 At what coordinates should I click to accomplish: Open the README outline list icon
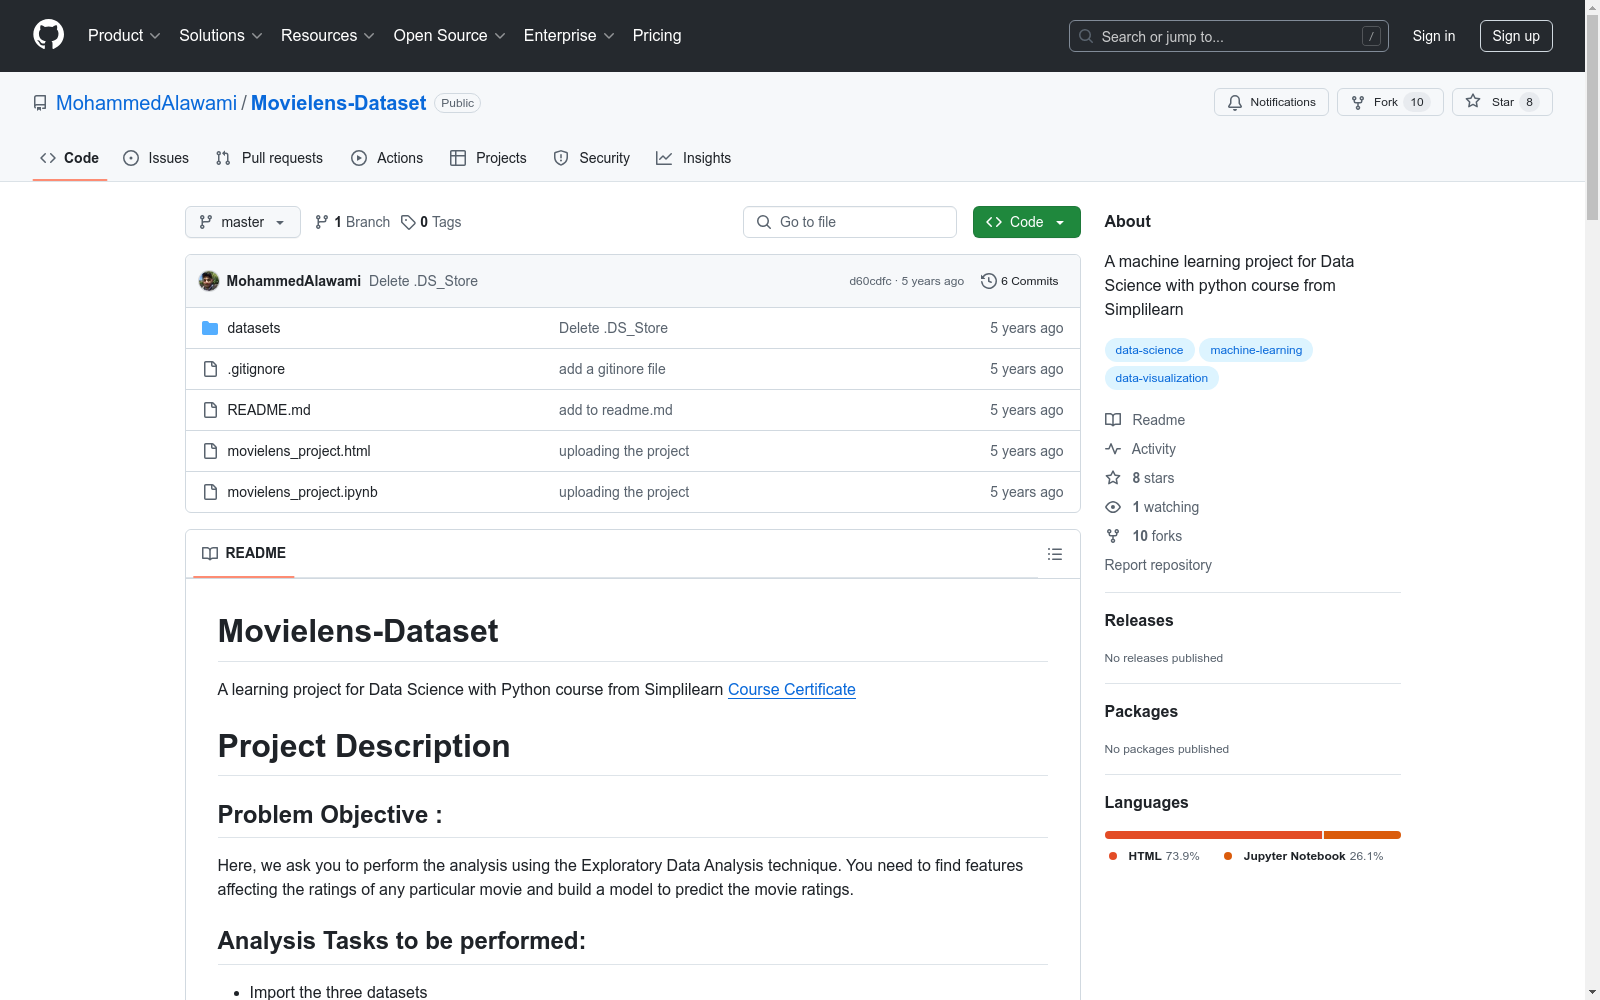tap(1055, 554)
